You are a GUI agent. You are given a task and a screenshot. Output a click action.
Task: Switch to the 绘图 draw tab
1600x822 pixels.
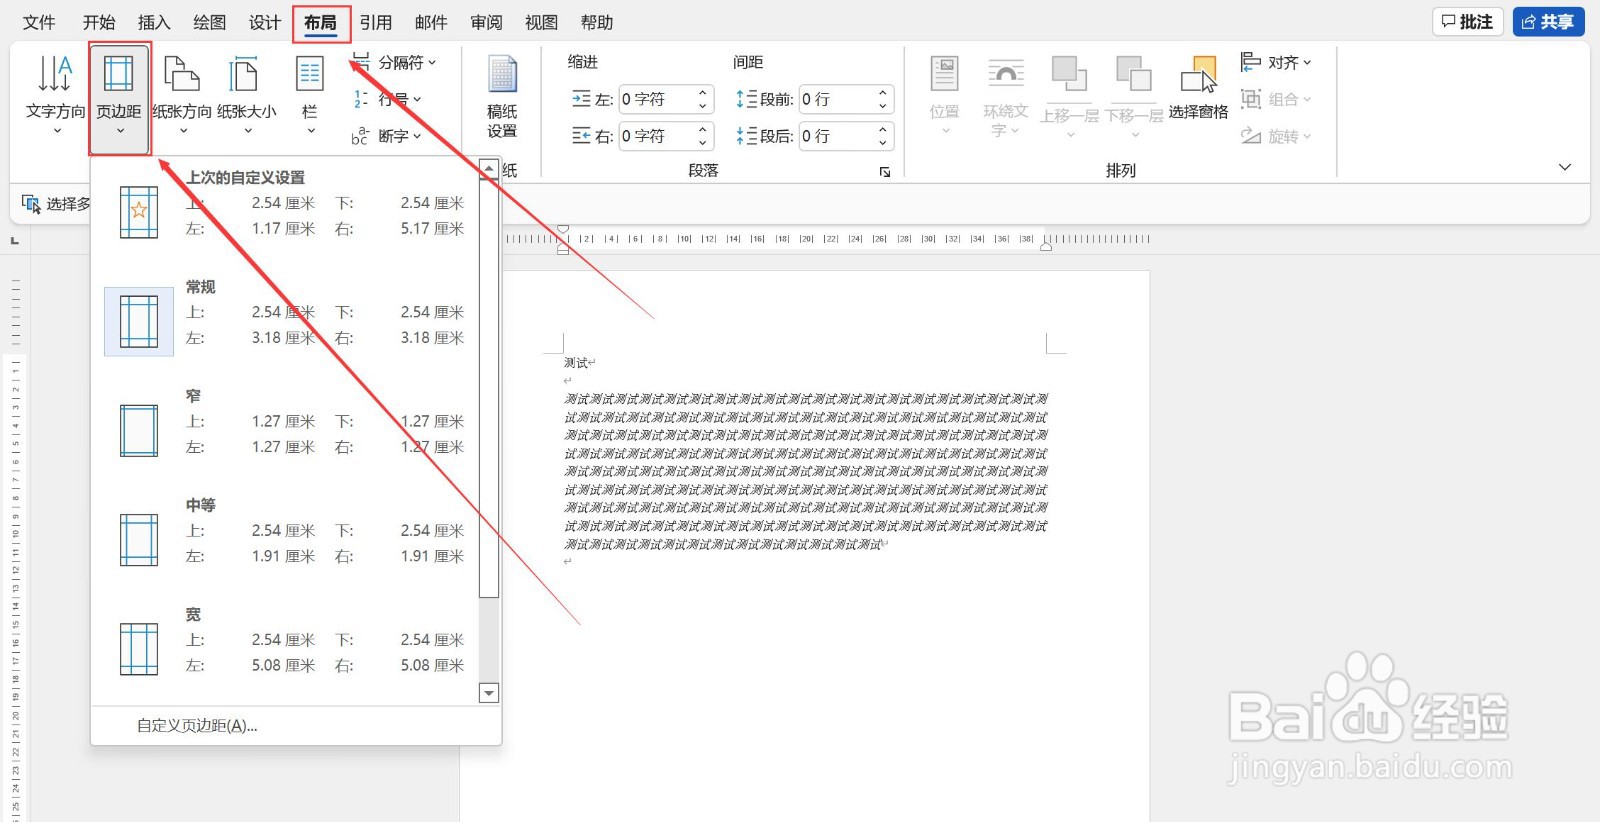(210, 22)
